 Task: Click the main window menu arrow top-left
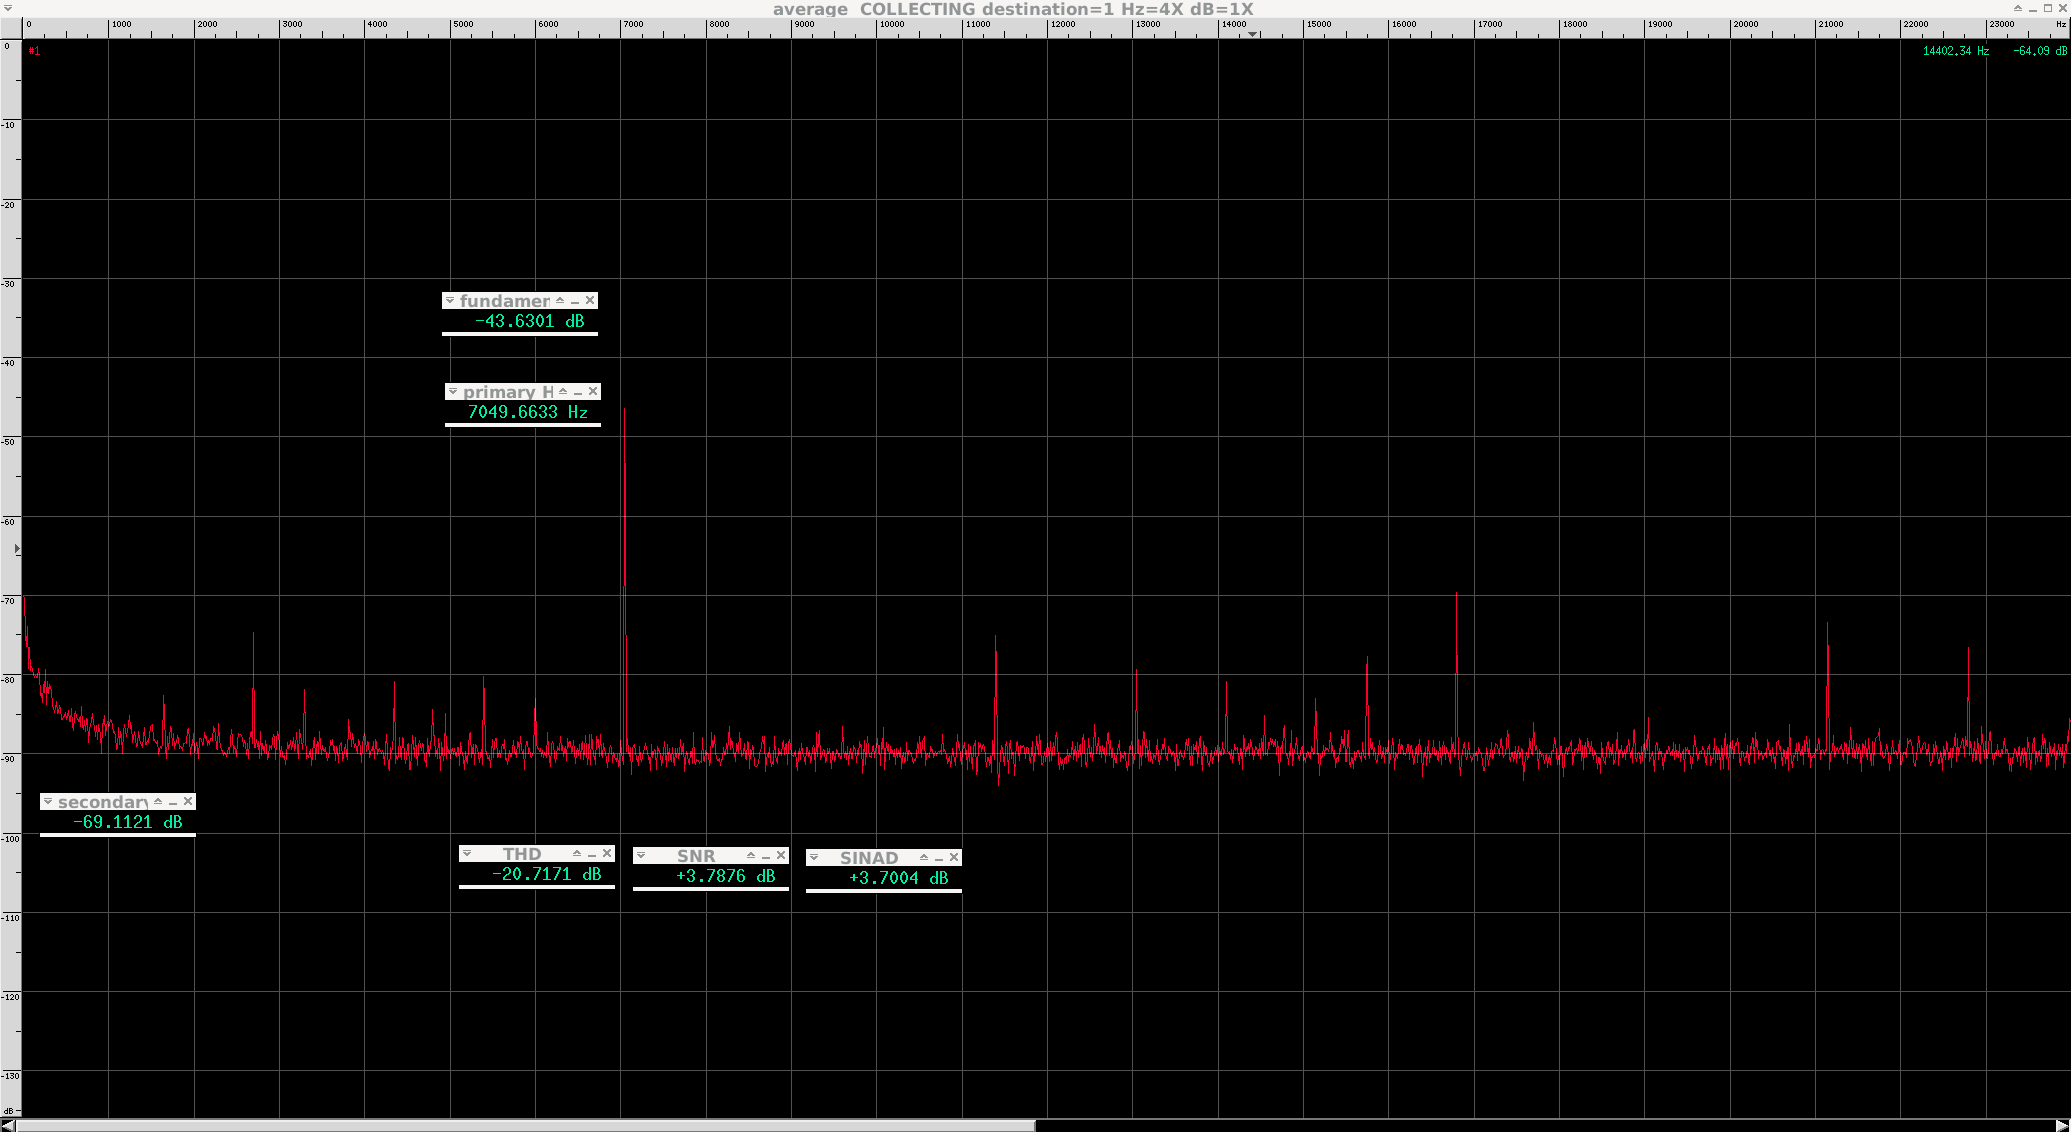[7, 8]
